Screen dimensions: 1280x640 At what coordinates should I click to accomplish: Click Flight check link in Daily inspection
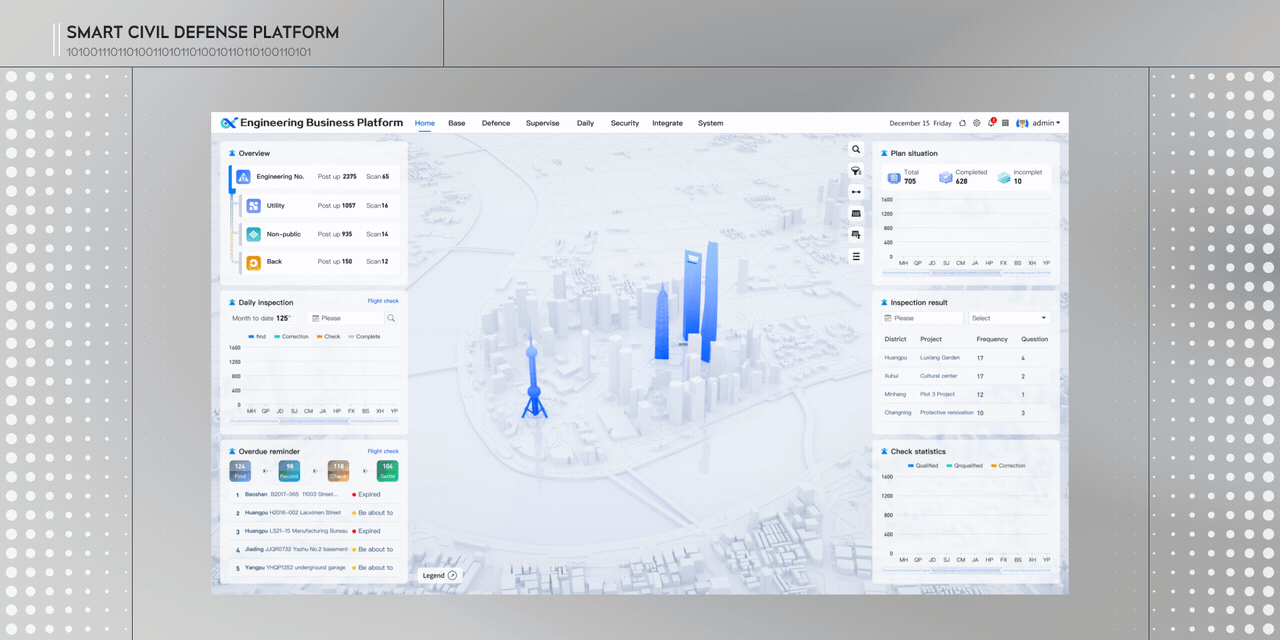(x=383, y=301)
